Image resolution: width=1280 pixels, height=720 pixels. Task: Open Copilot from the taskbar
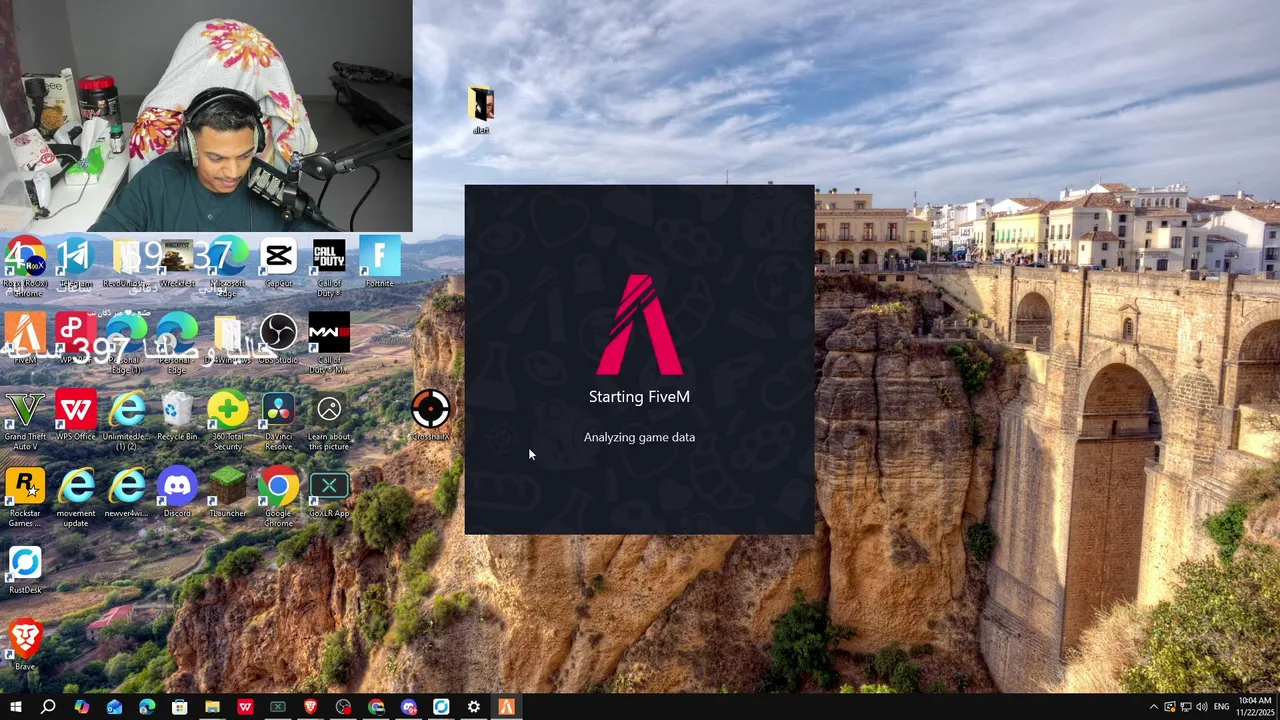pyautogui.click(x=81, y=707)
